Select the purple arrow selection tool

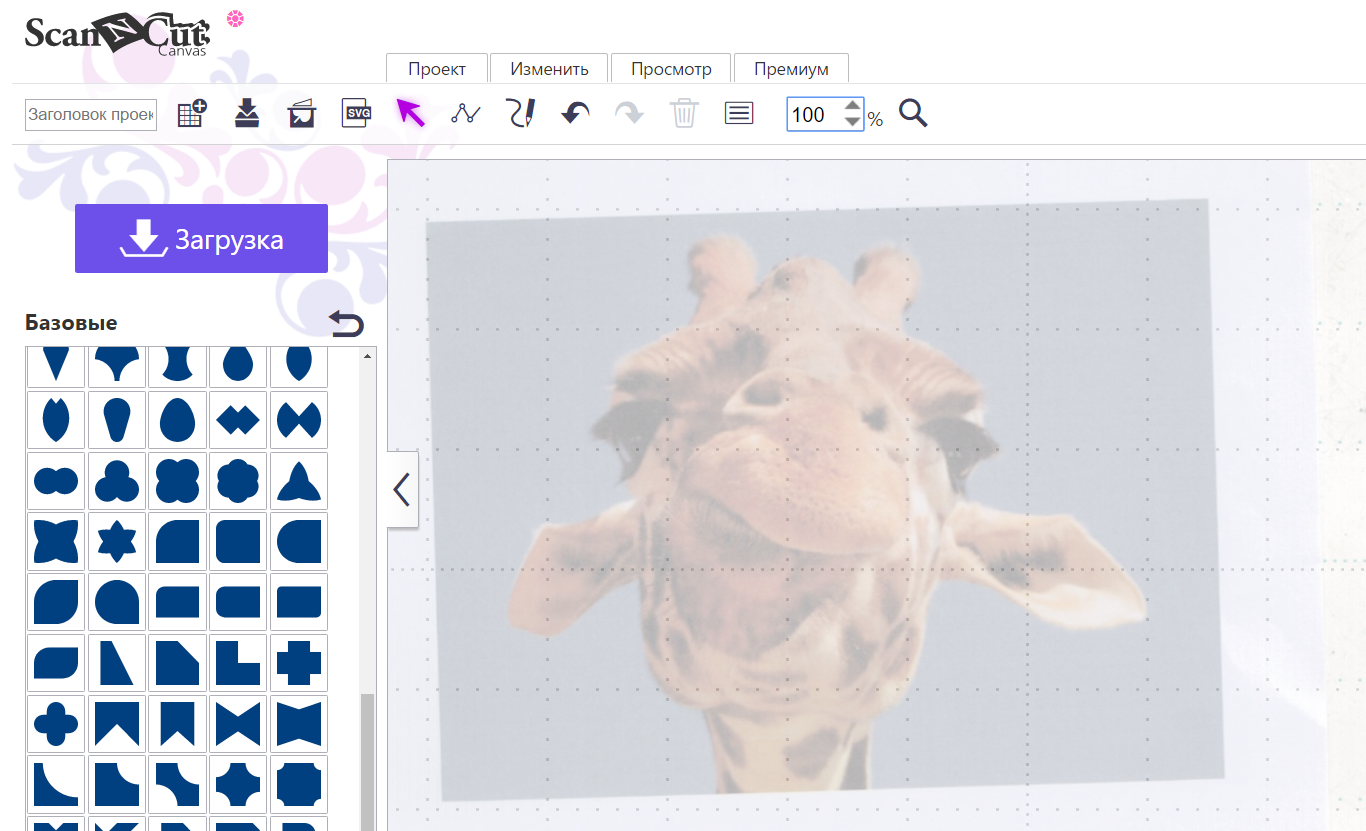click(410, 113)
